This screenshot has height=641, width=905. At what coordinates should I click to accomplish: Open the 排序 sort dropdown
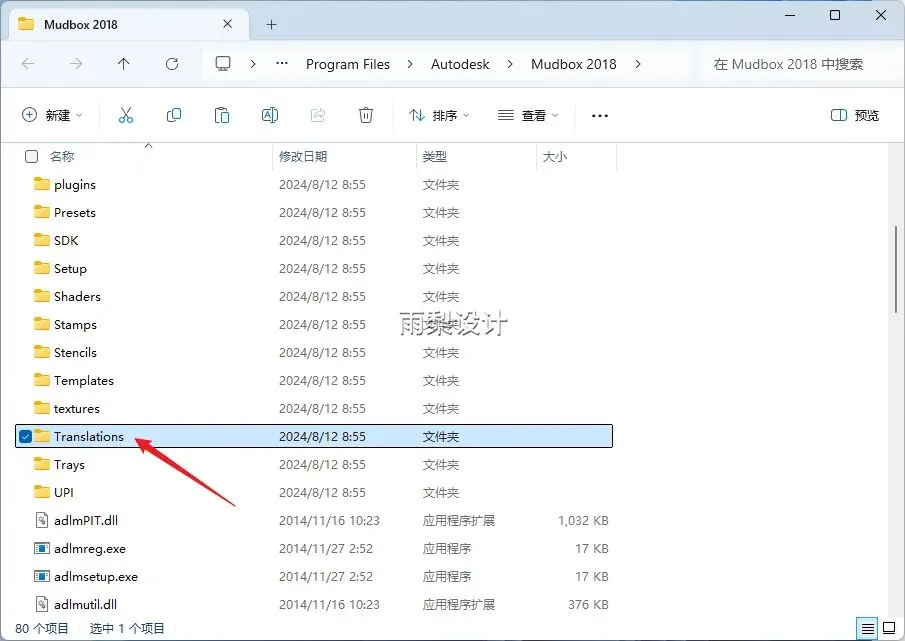tap(439, 115)
